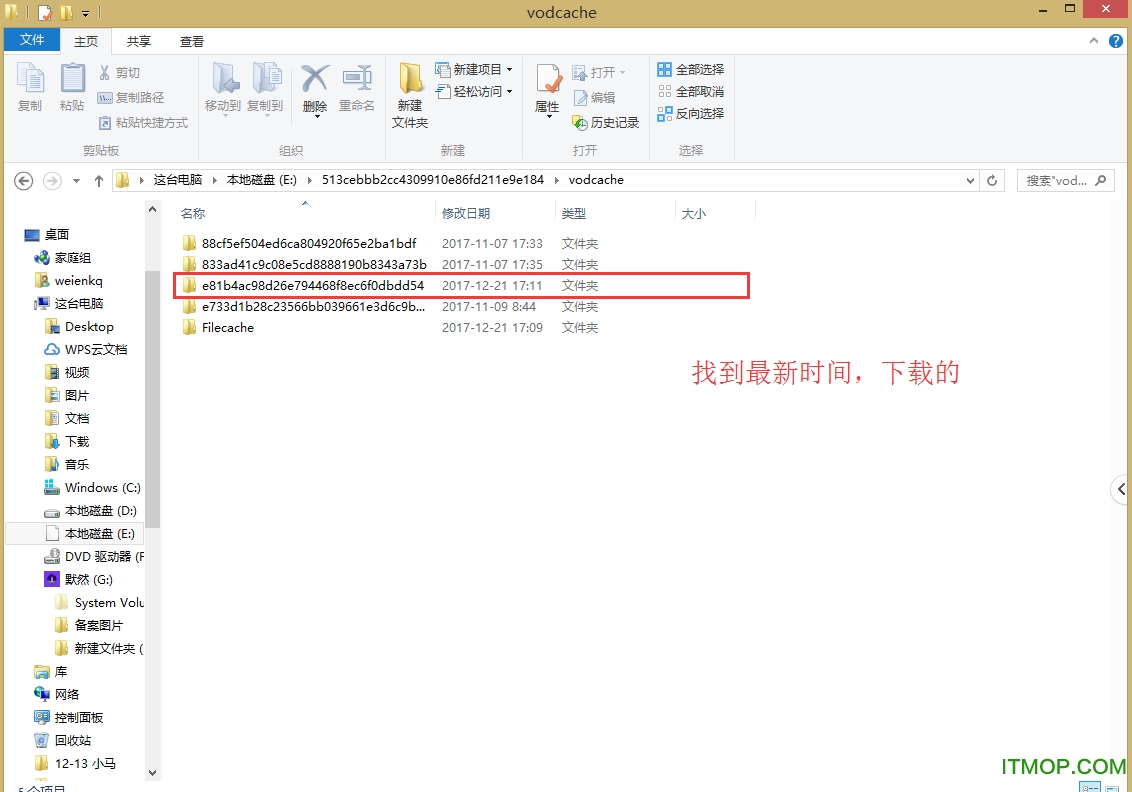Viewport: 1132px width, 792px height.
Task: Click the Copy to icon
Action: pos(265,88)
